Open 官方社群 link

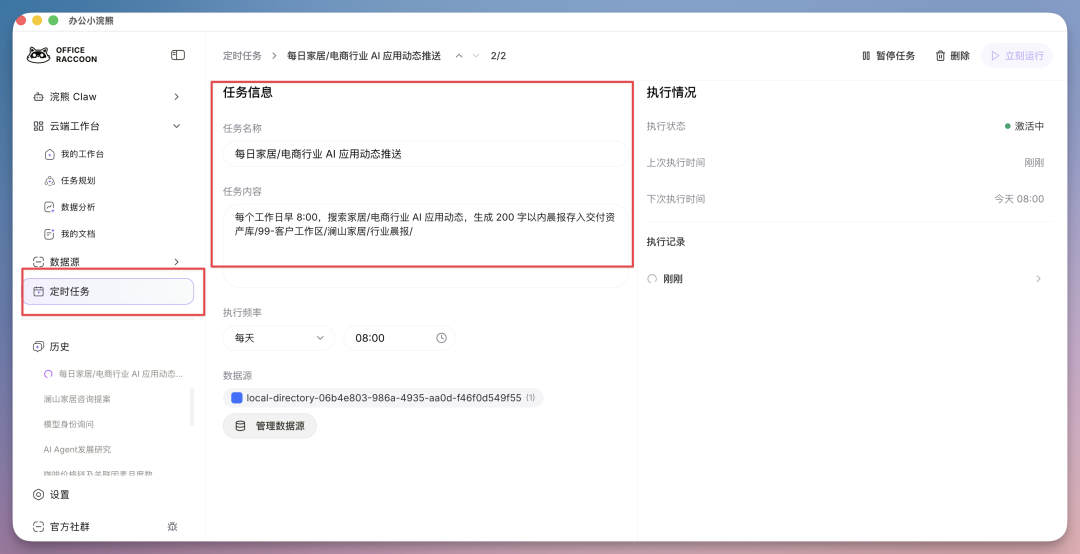tap(70, 526)
